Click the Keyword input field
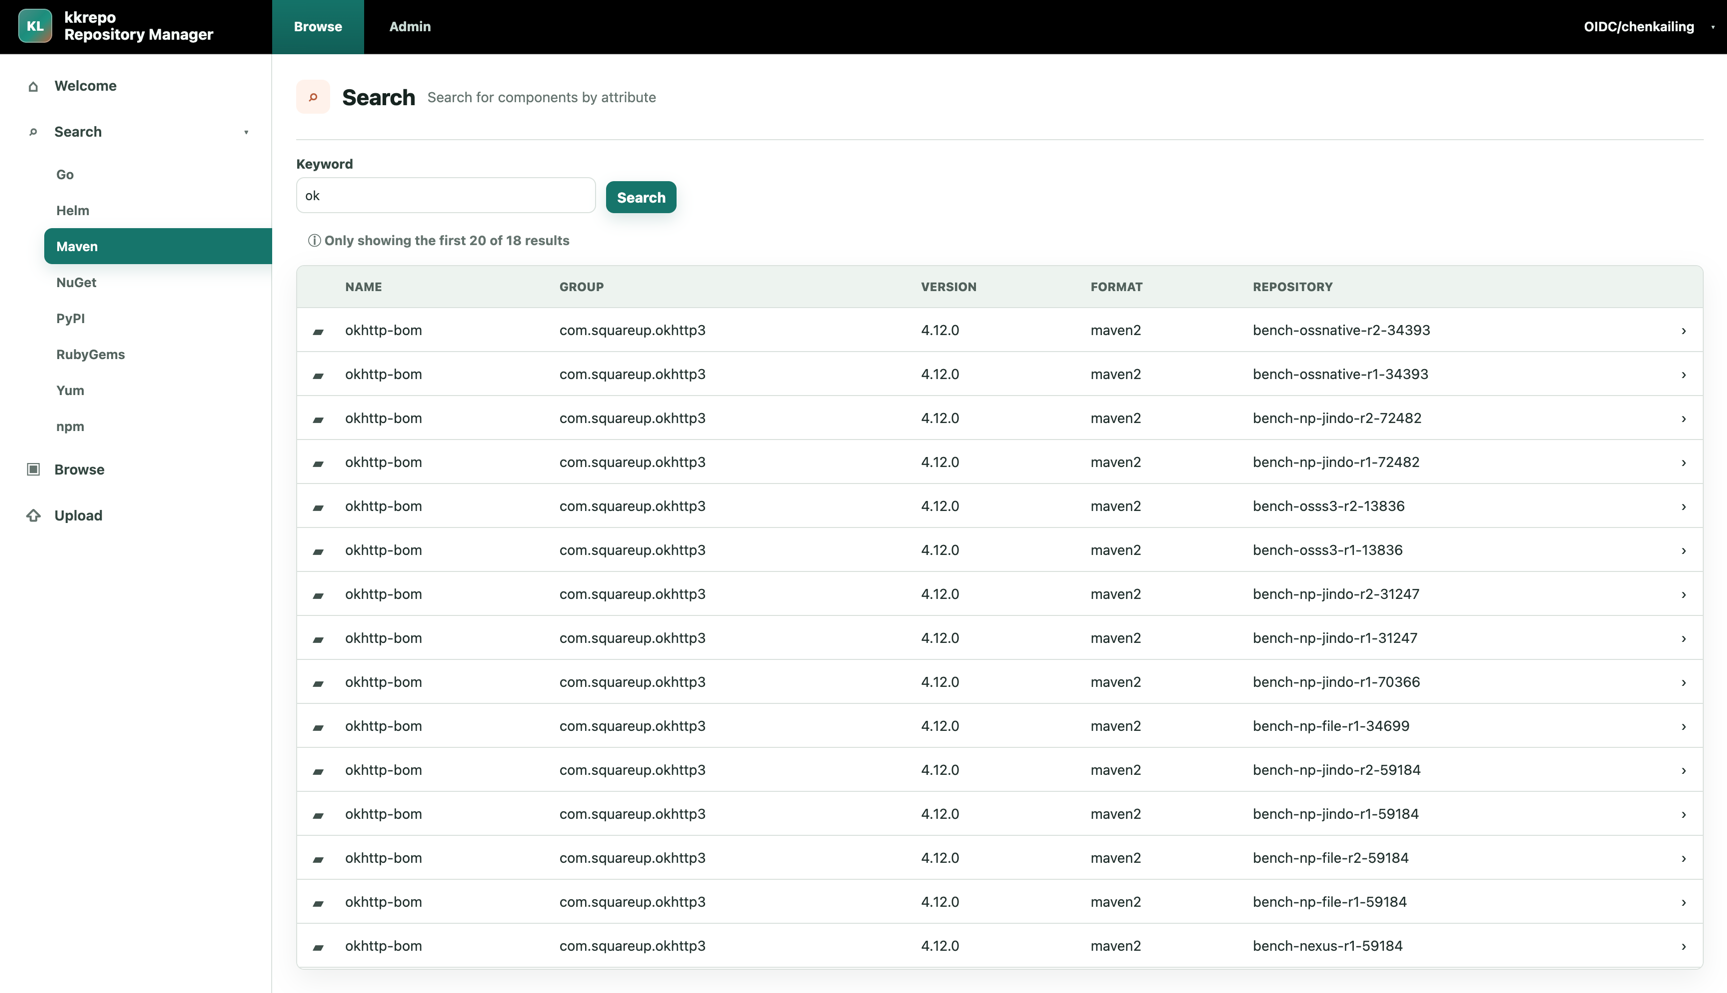 tap(446, 195)
